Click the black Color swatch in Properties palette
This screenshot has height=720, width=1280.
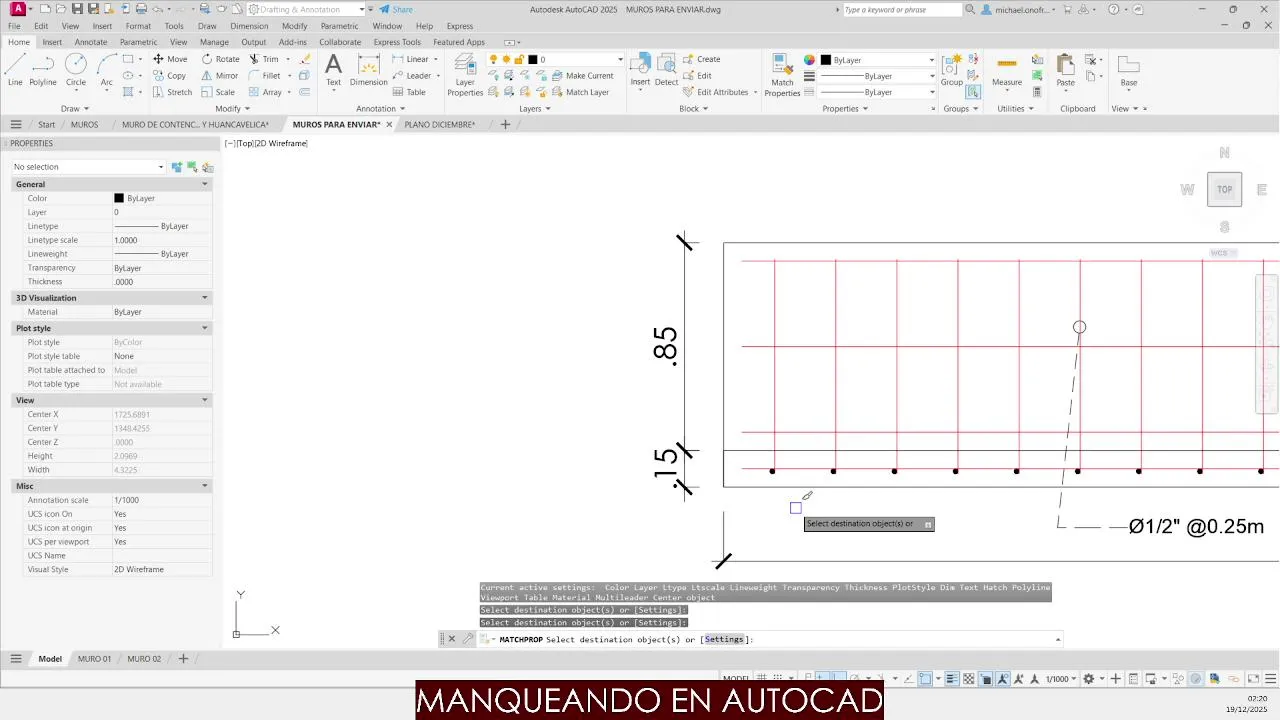tap(119, 198)
